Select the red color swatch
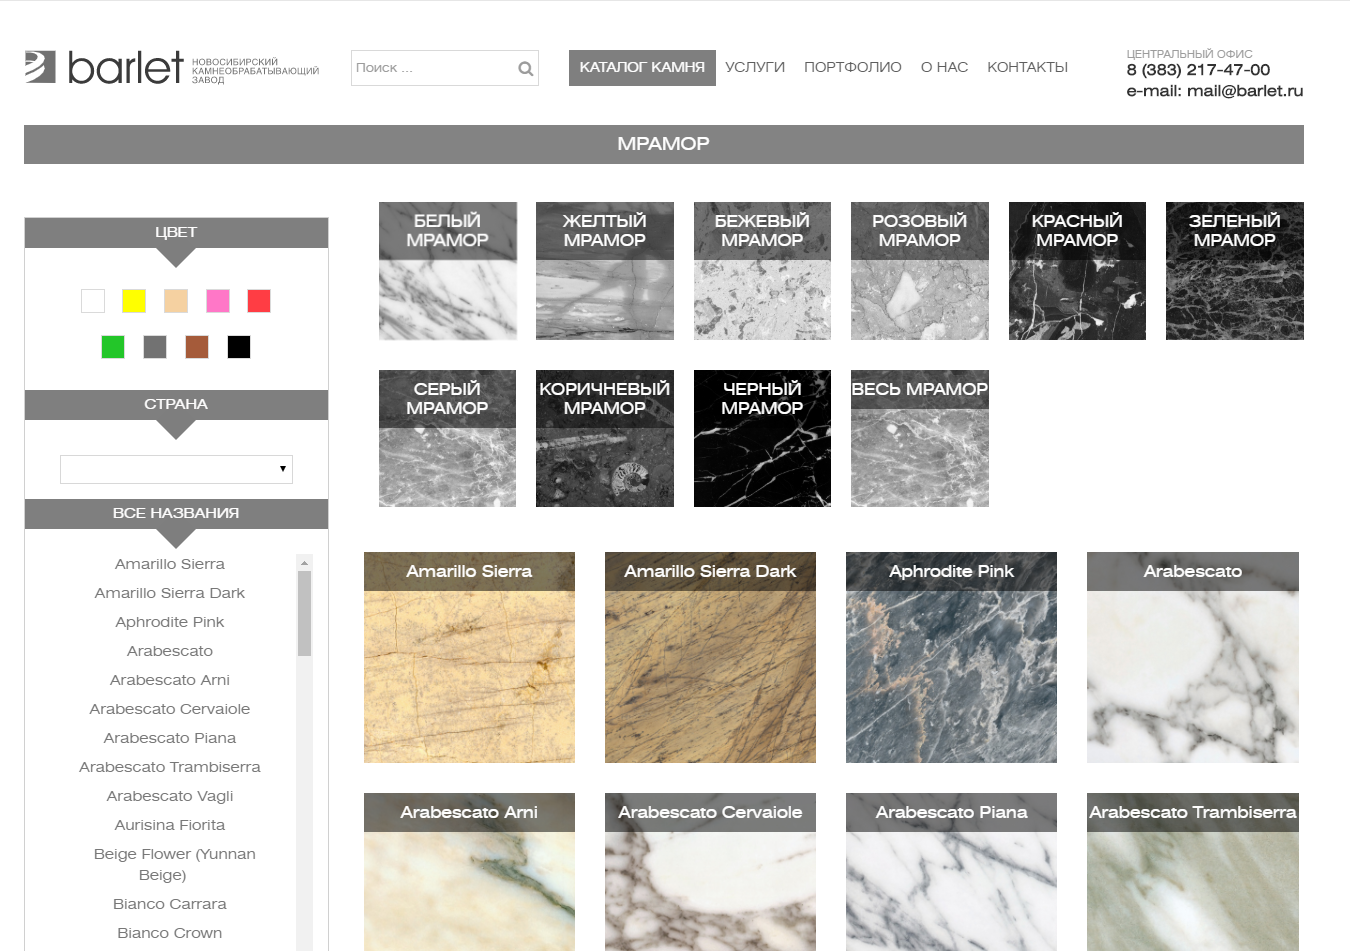 259,301
